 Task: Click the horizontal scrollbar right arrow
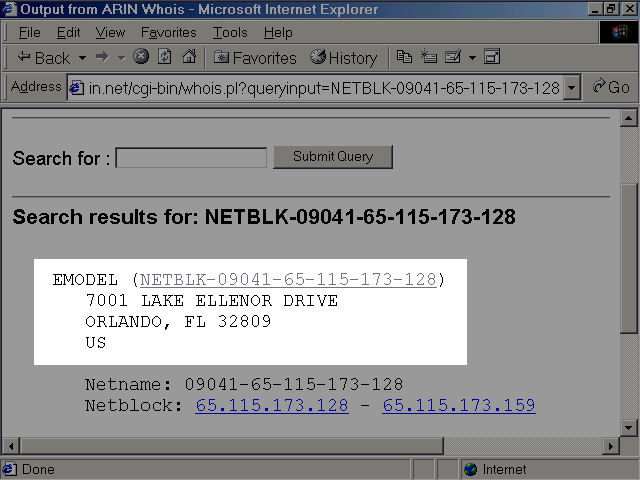611,446
